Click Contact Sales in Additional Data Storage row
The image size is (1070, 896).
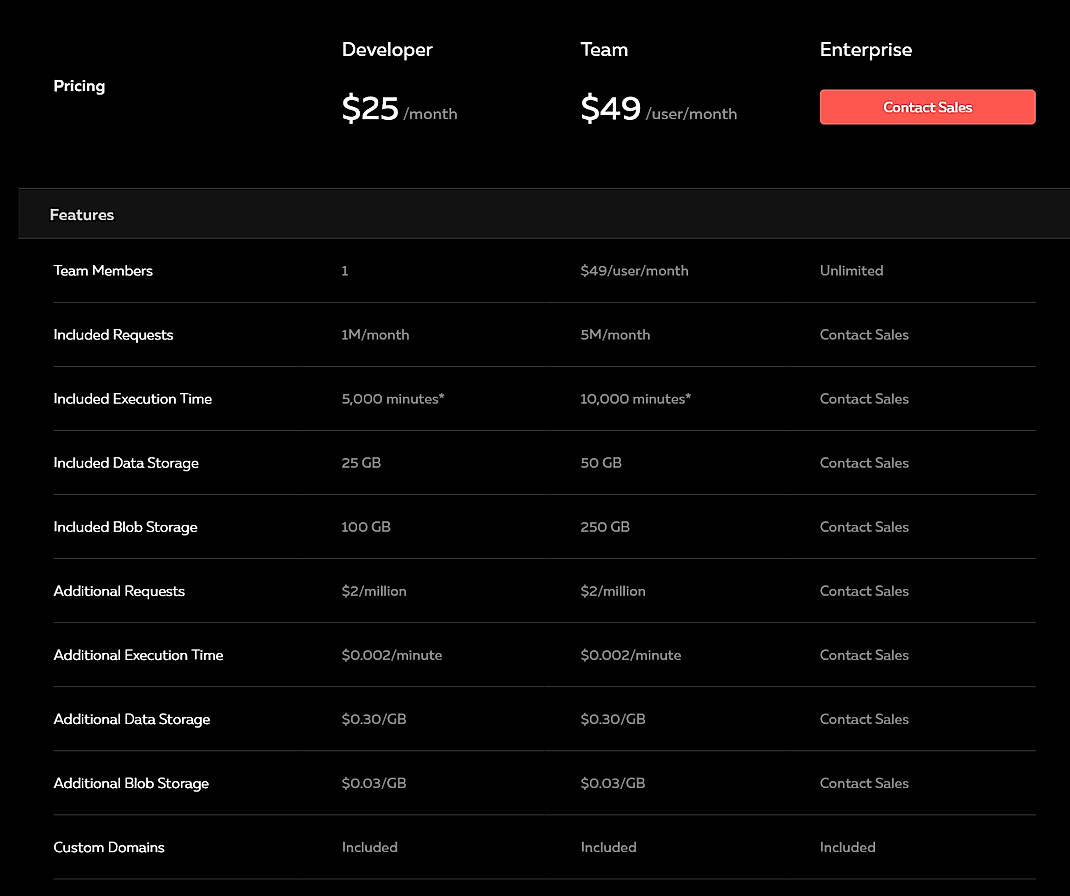[x=864, y=720]
